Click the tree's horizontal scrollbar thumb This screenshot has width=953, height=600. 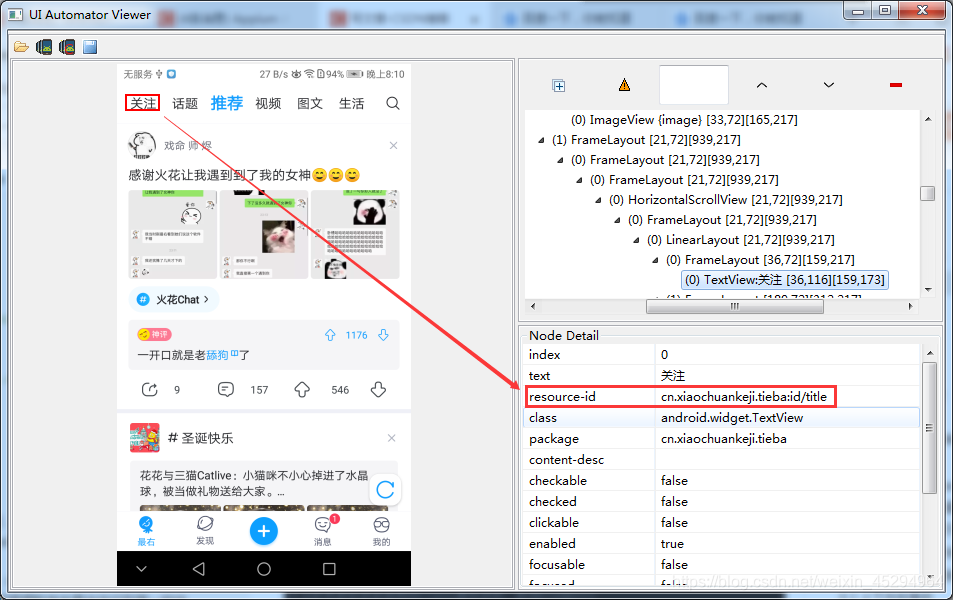pyautogui.click(x=734, y=306)
